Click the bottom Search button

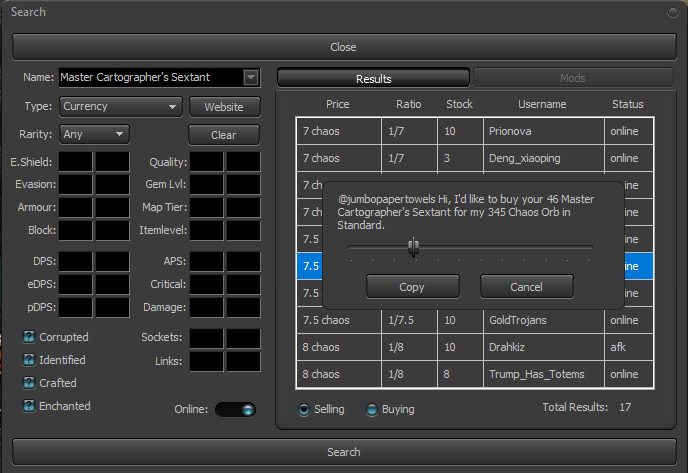click(344, 452)
